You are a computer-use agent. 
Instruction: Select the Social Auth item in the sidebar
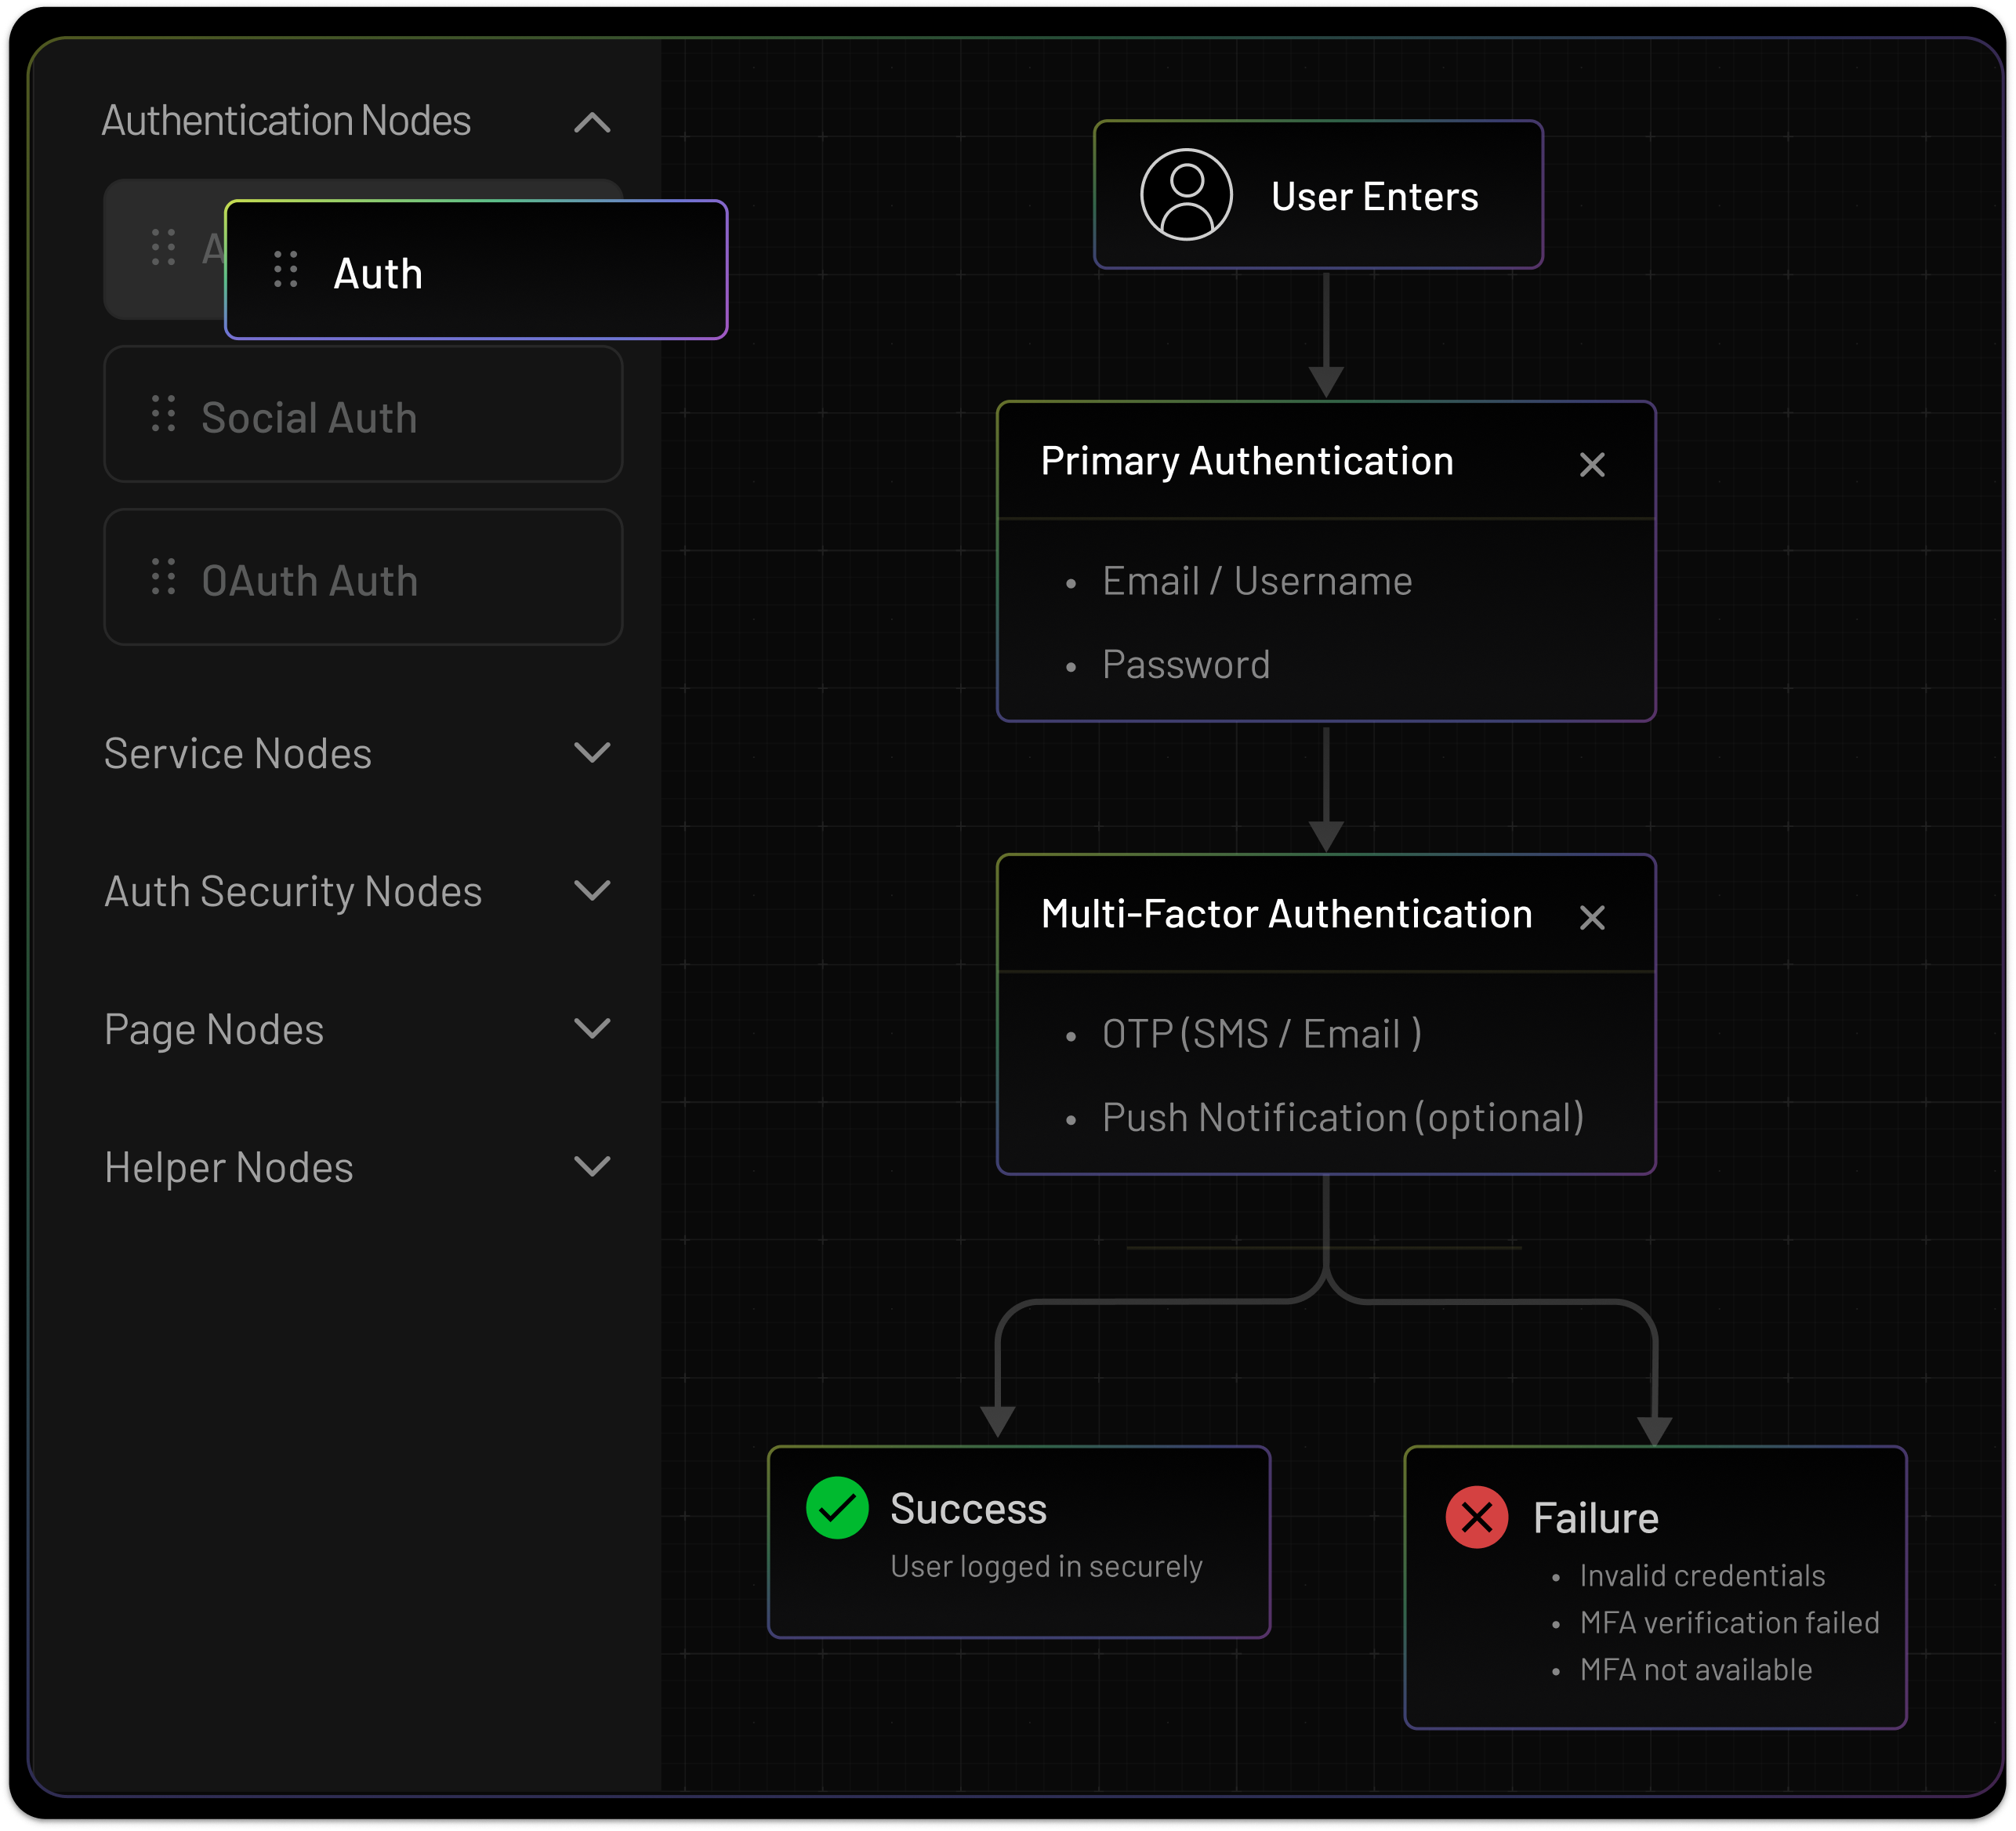point(310,416)
